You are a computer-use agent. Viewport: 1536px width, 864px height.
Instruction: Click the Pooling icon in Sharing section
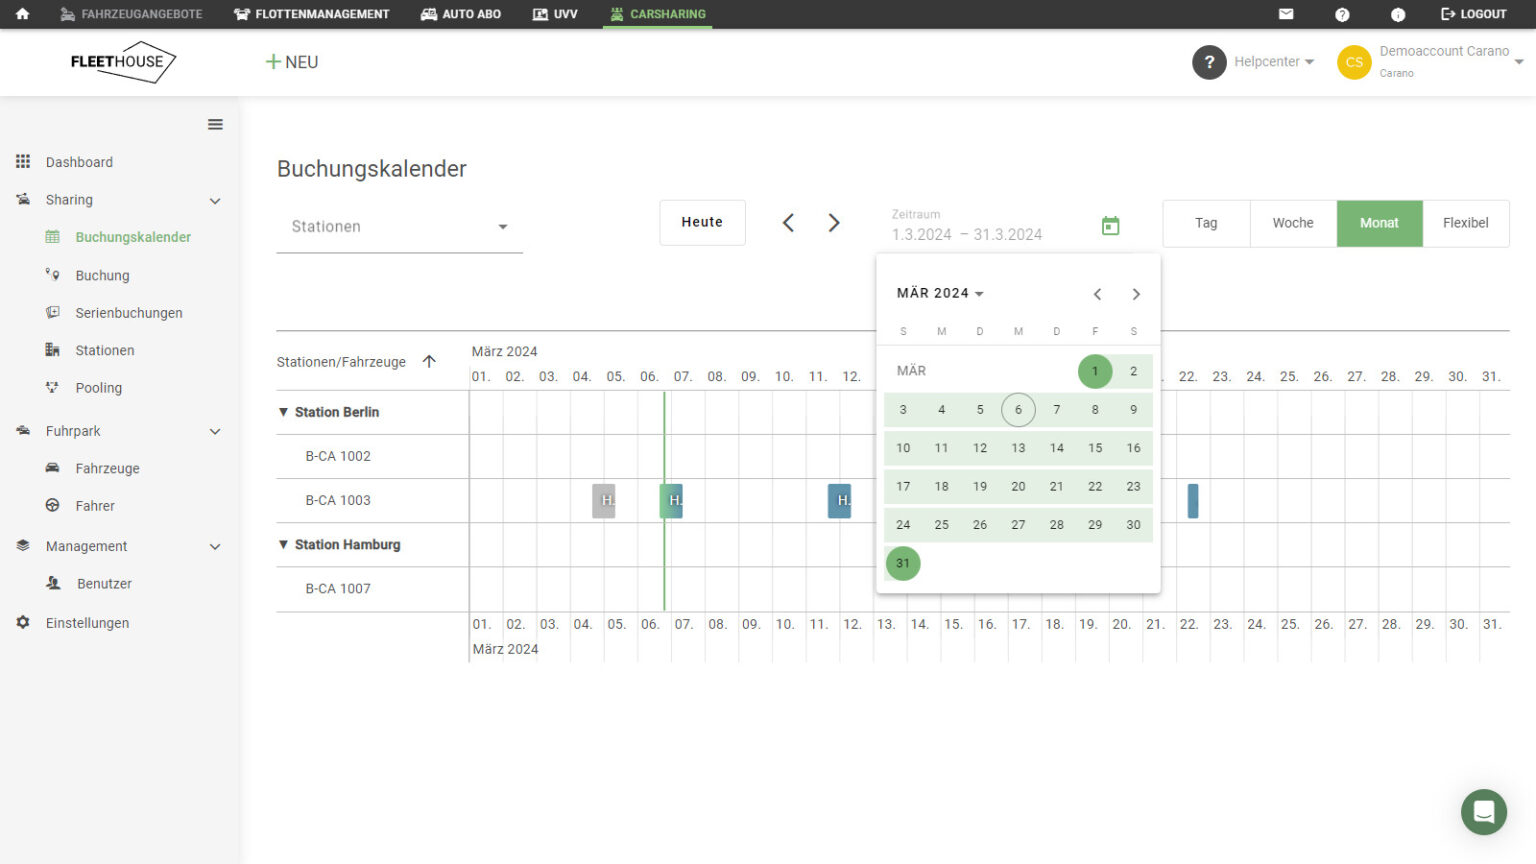click(x=53, y=387)
